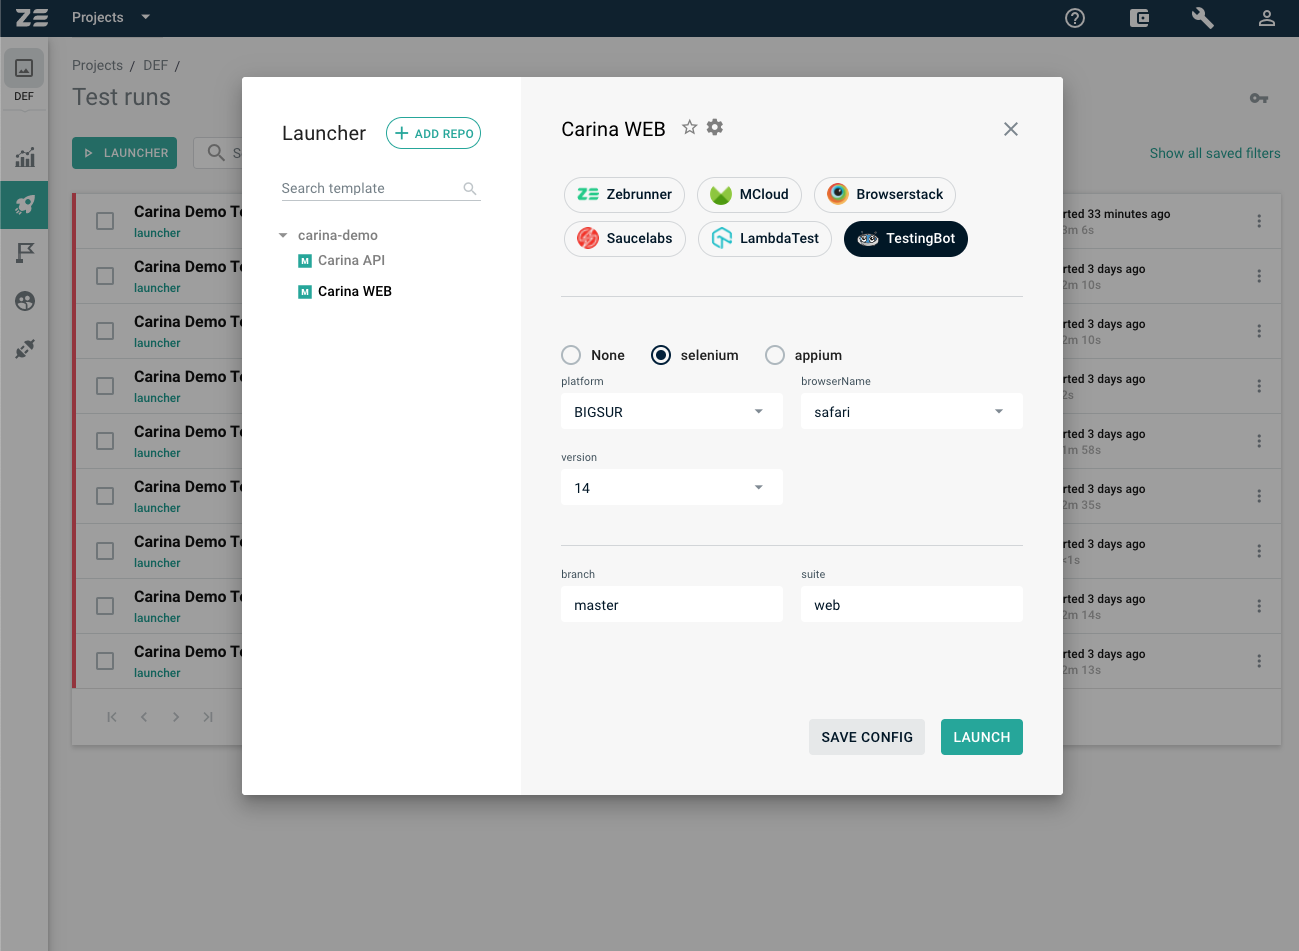The height and width of the screenshot is (951, 1299).
Task: Click the key icon near Test runs
Action: 1259,98
